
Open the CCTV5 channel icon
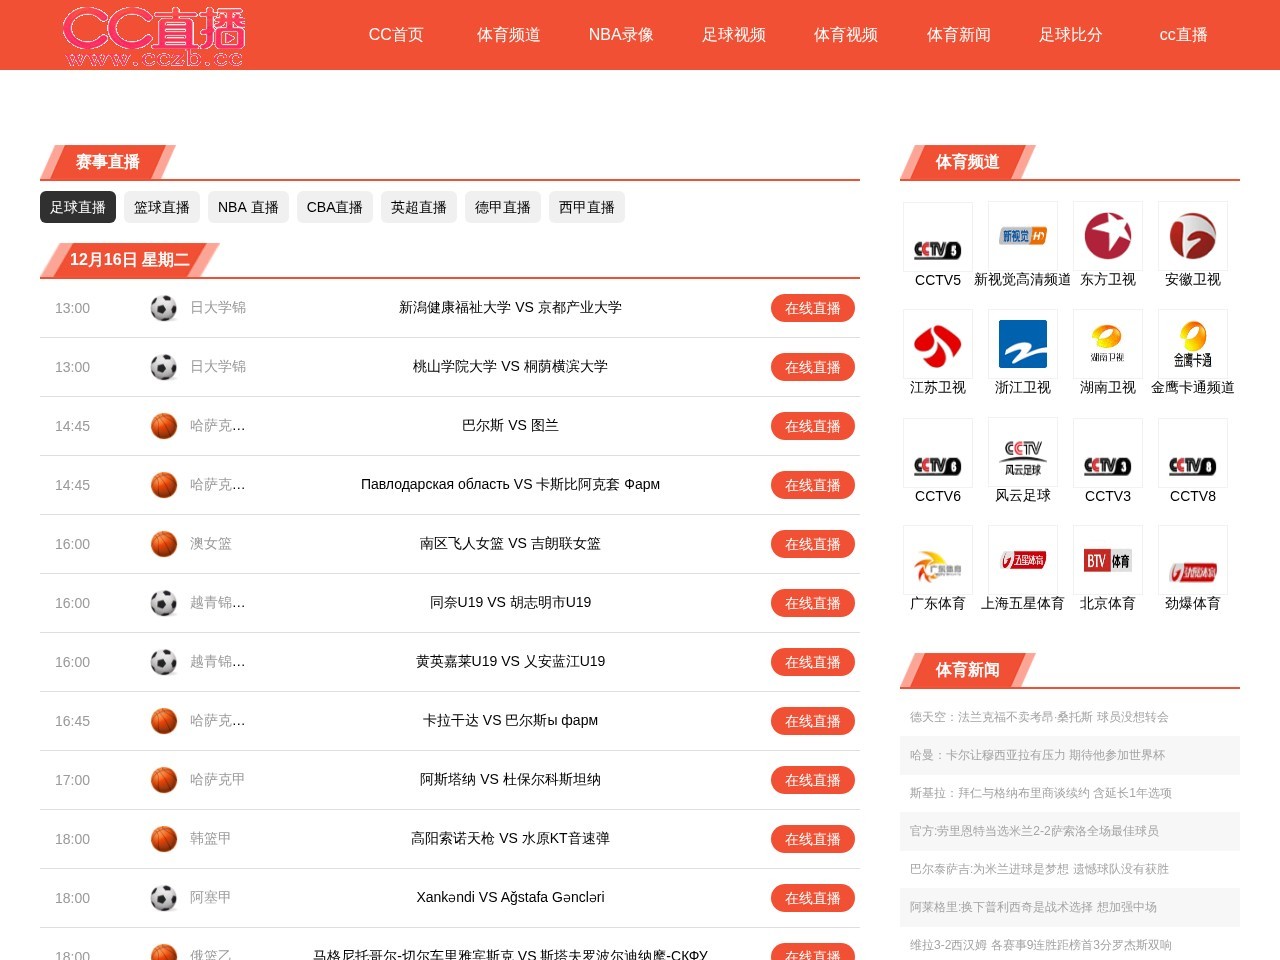pos(937,237)
